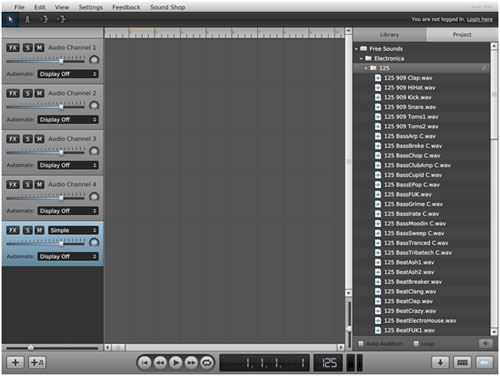The width and height of the screenshot is (500, 376).
Task: Open the Feedback menu
Action: pyautogui.click(x=126, y=7)
